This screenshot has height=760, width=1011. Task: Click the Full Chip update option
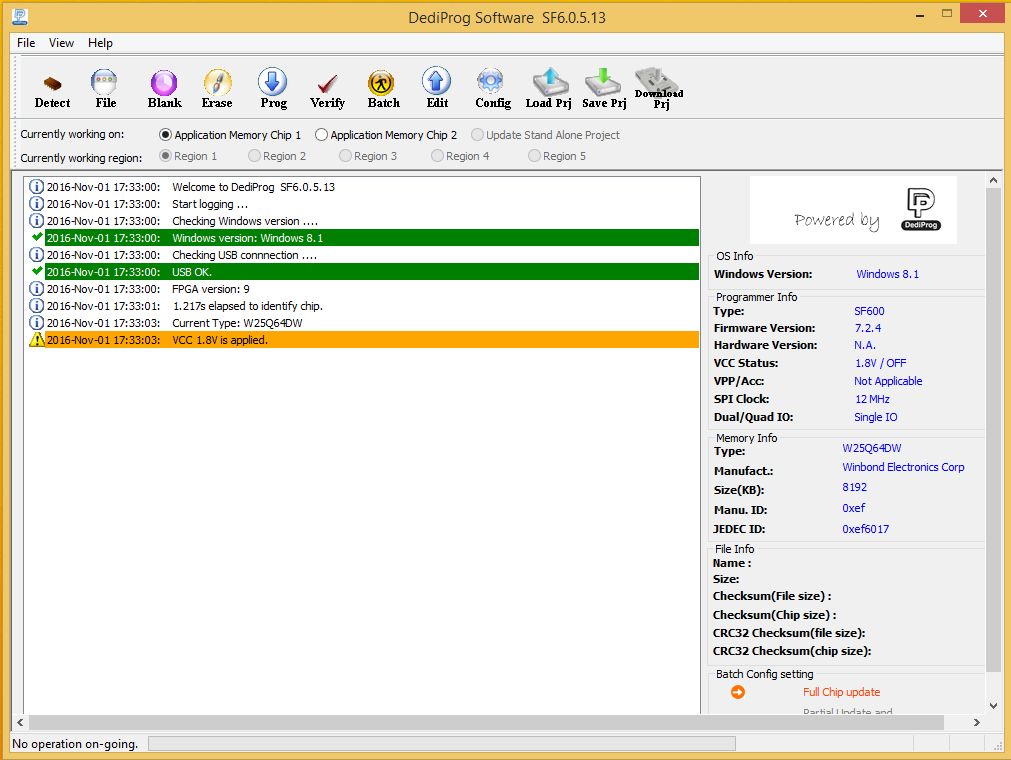pos(841,692)
